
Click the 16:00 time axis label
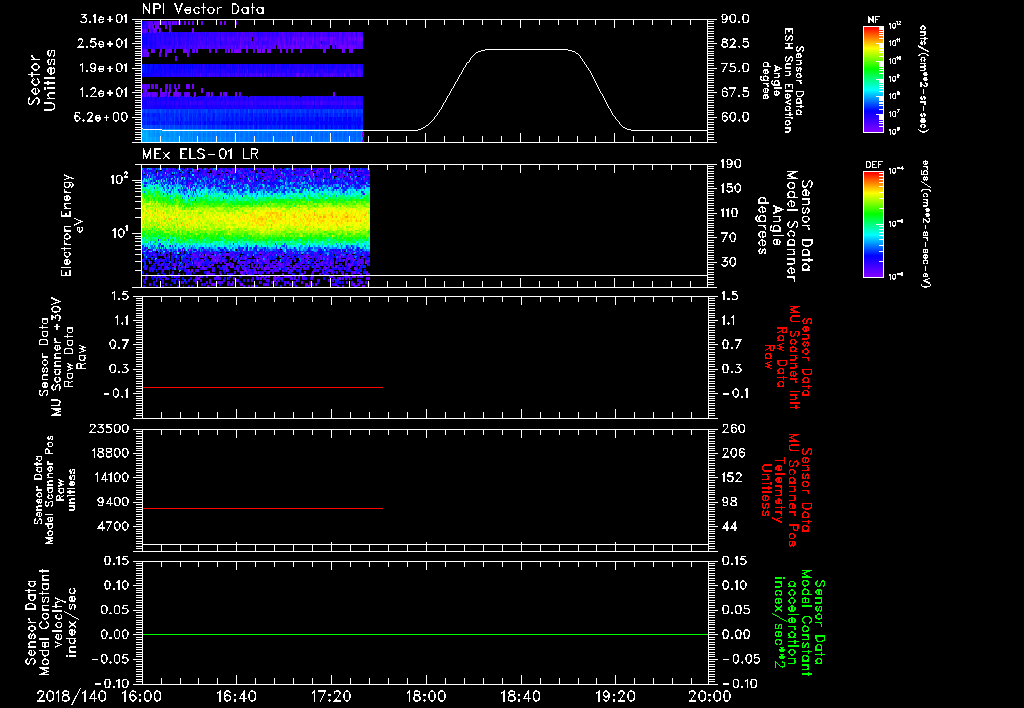tap(142, 696)
